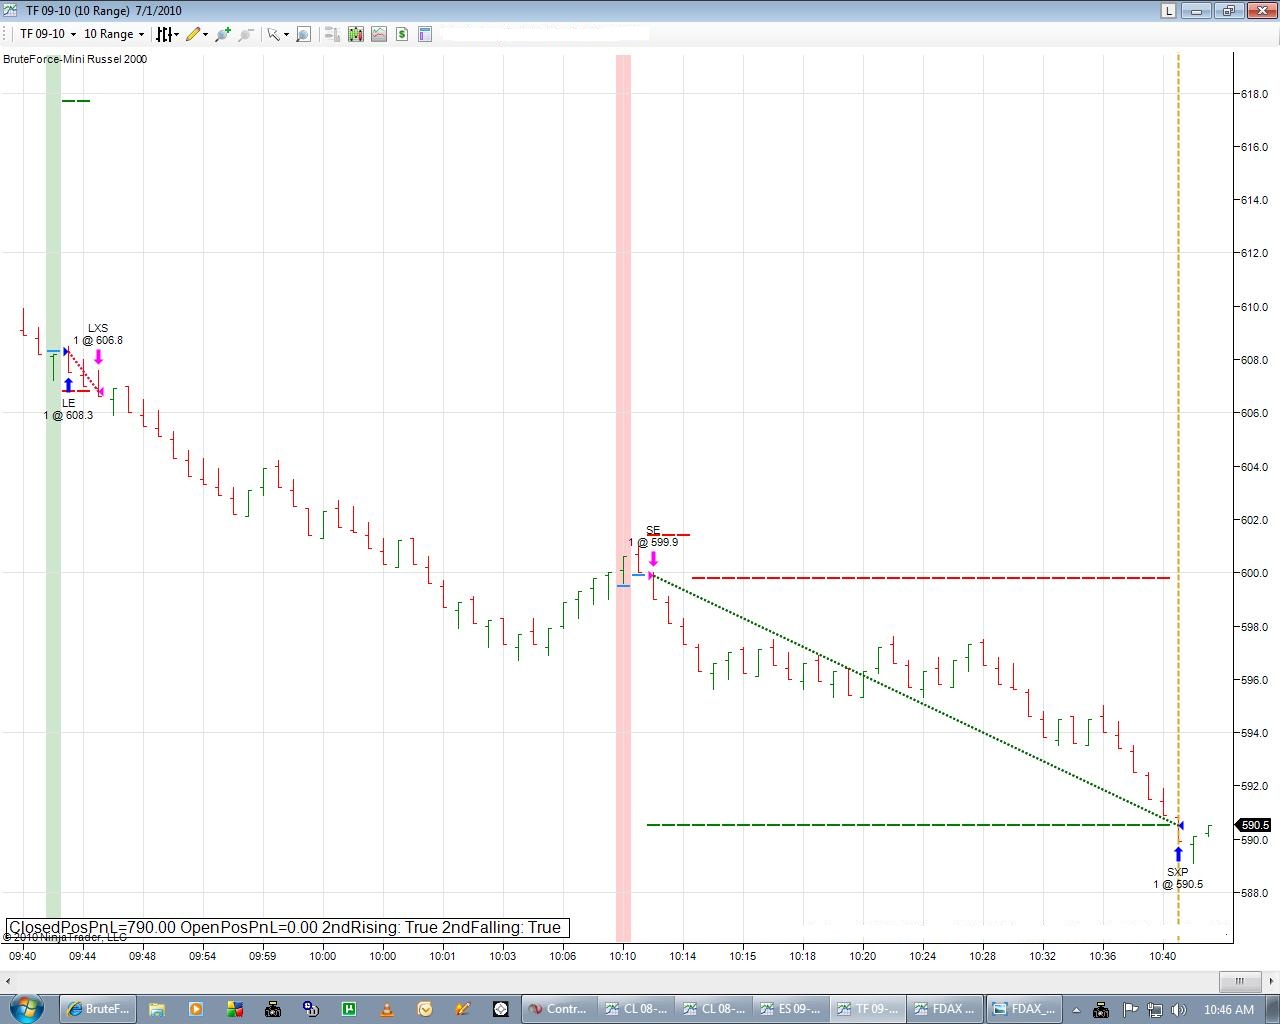This screenshot has height=1024, width=1280.
Task: Open the Windows Explorer folder taskbar icon
Action: tap(156, 1008)
